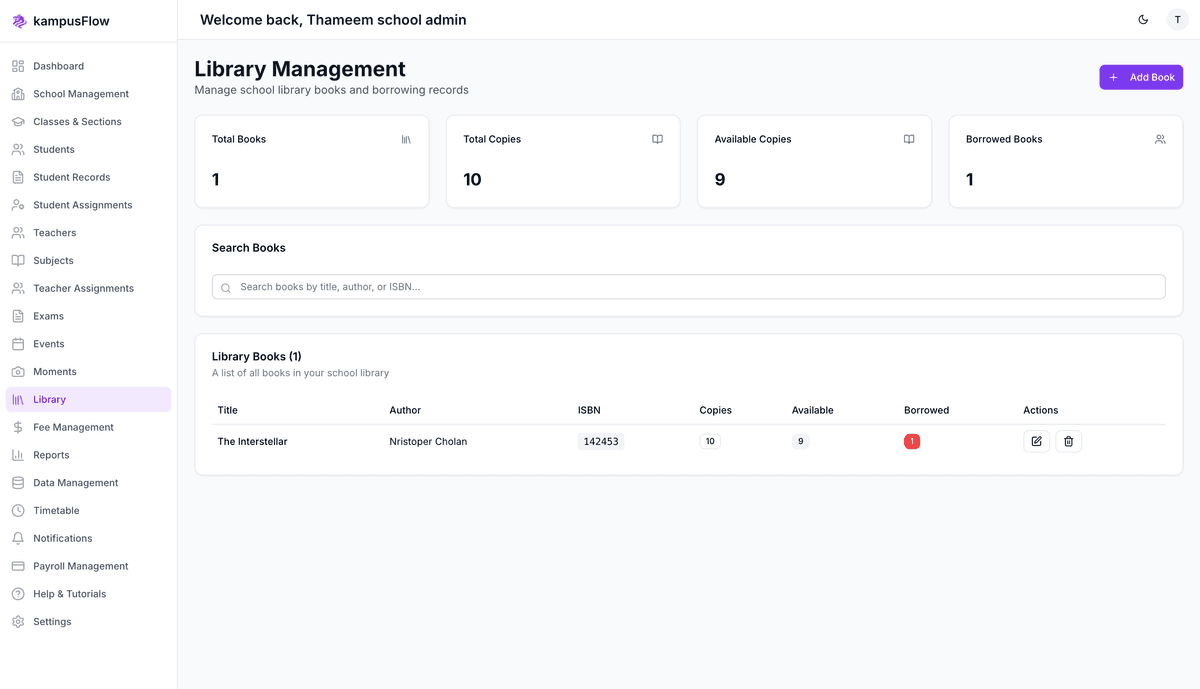Click the ISBN 142453 badge
This screenshot has width=1200, height=689.
600,441
